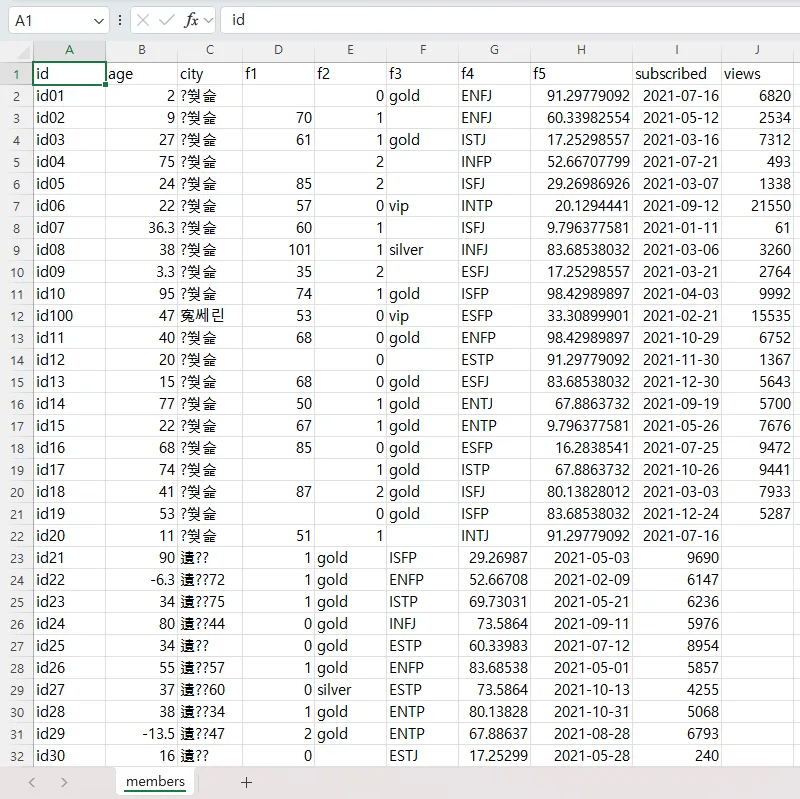Click cell containing id100
The image size is (800, 799).
69,316
